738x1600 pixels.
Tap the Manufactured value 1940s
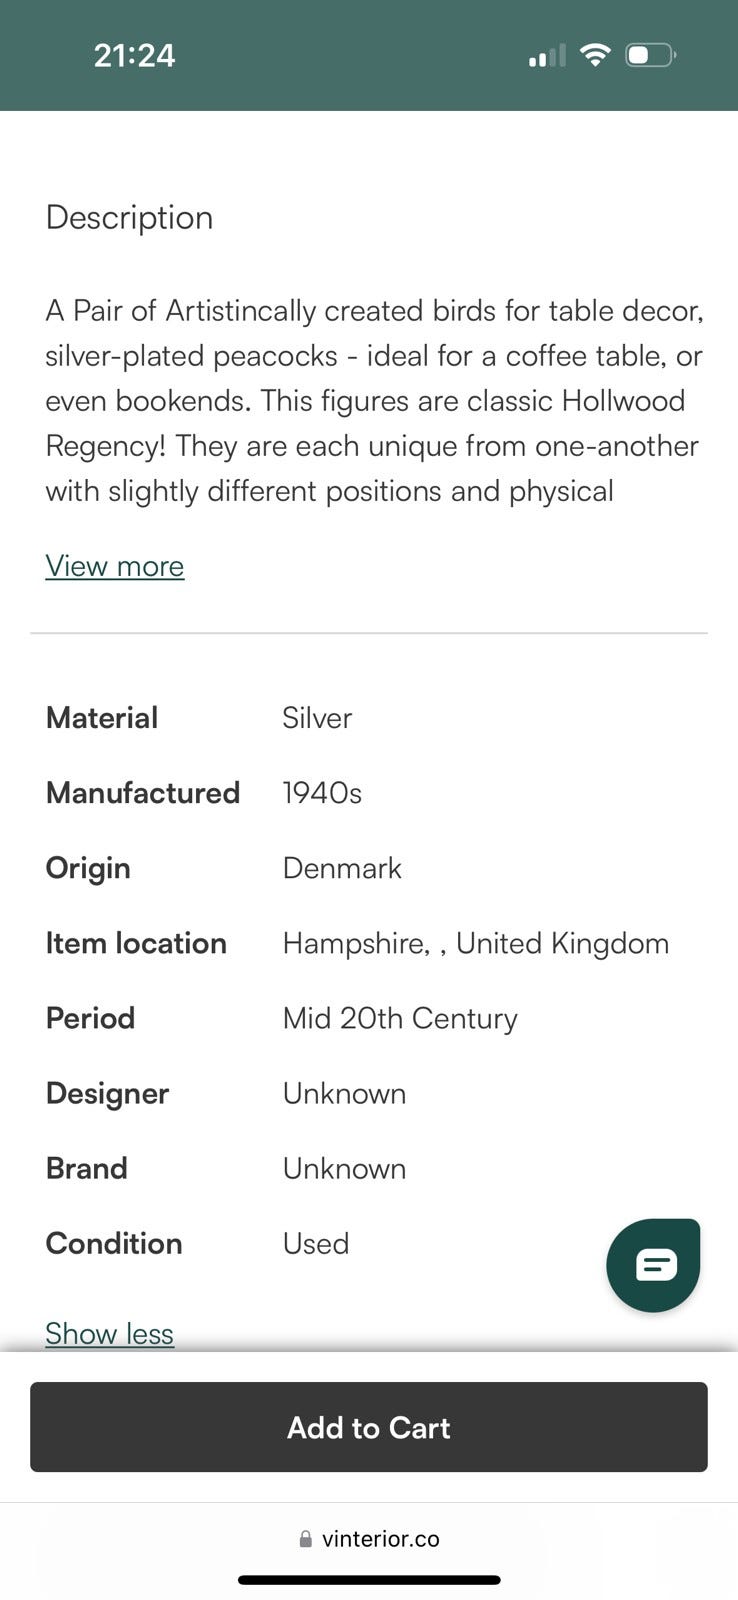click(x=322, y=793)
